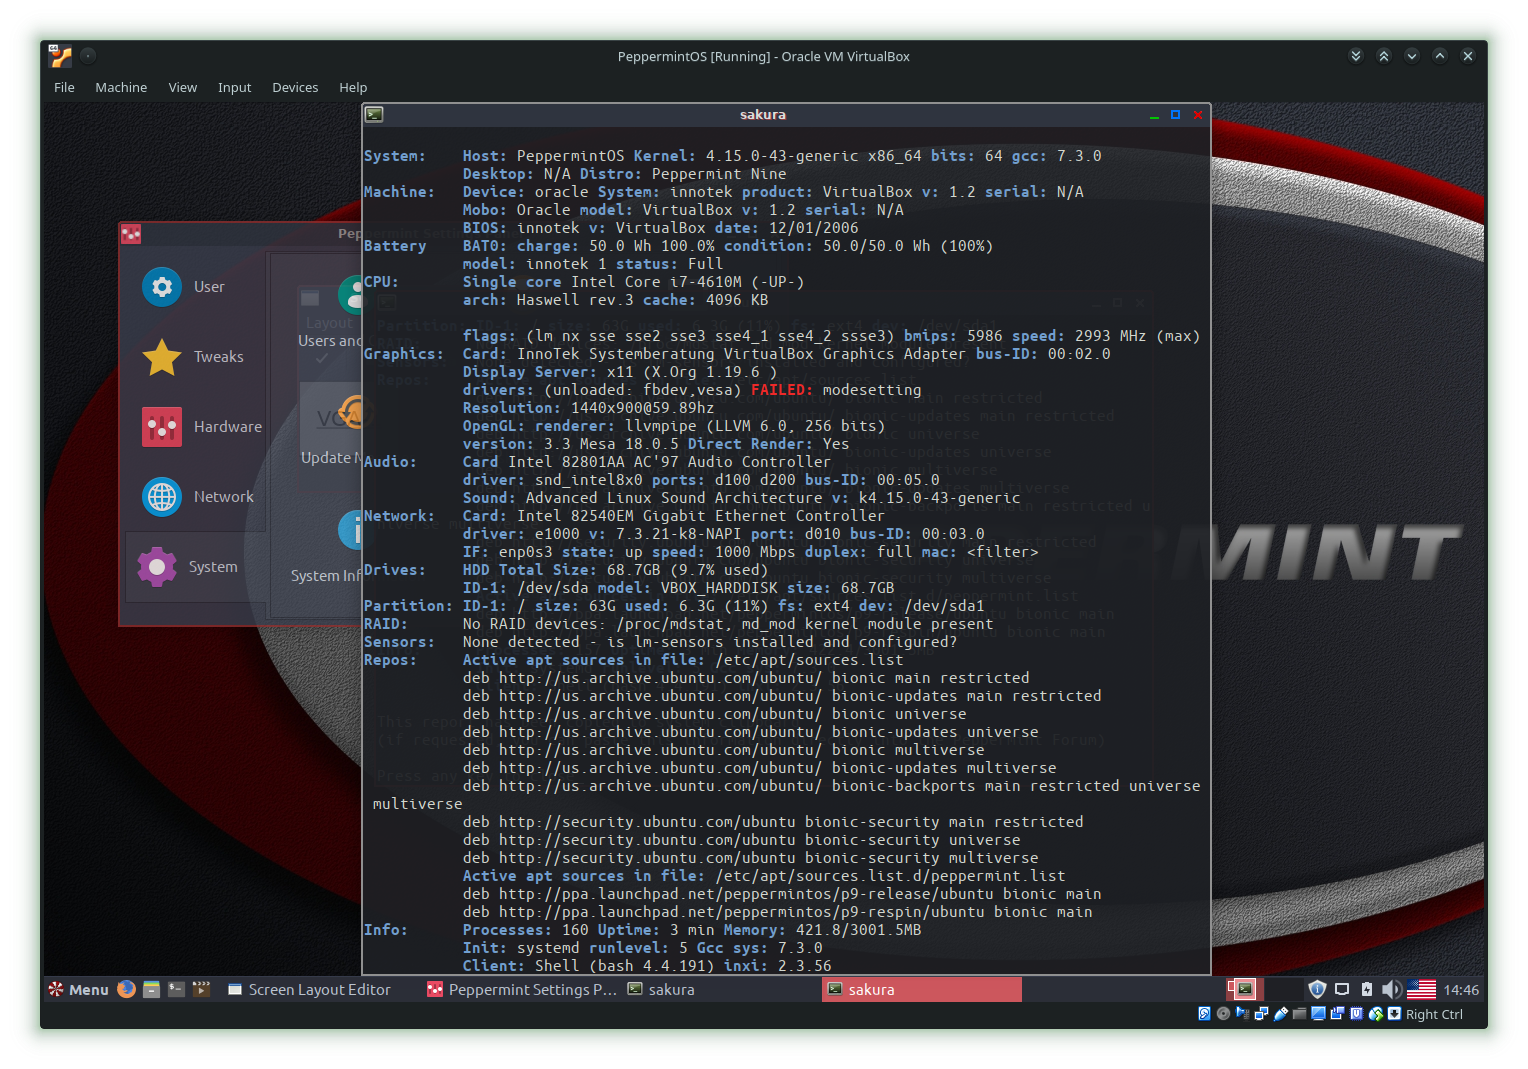The width and height of the screenshot is (1528, 1069).
Task: Toggle VirtualBox window on all desktops
Action: click(x=88, y=56)
